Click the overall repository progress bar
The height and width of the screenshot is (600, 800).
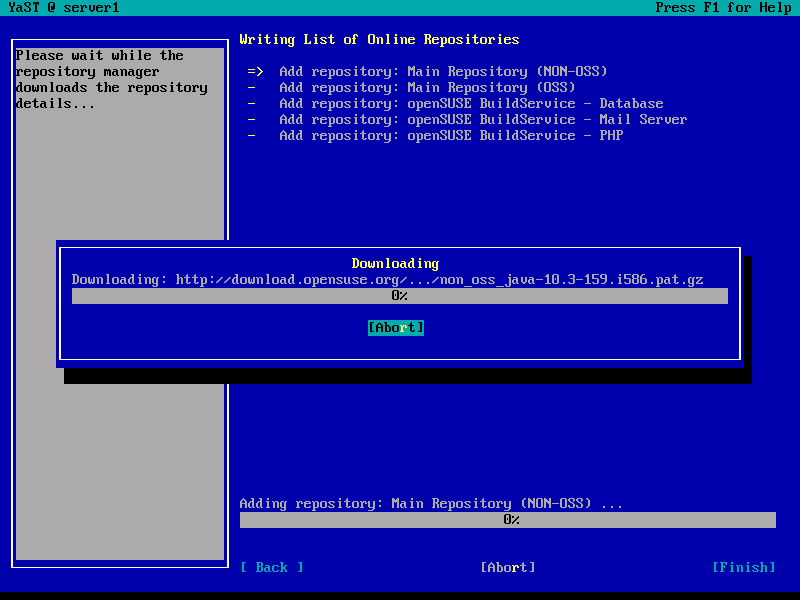click(x=508, y=520)
